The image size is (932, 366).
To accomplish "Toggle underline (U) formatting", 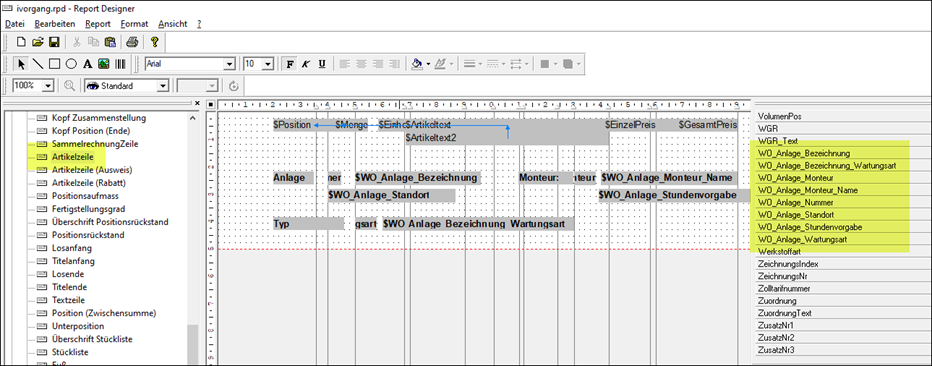I will tap(322, 64).
